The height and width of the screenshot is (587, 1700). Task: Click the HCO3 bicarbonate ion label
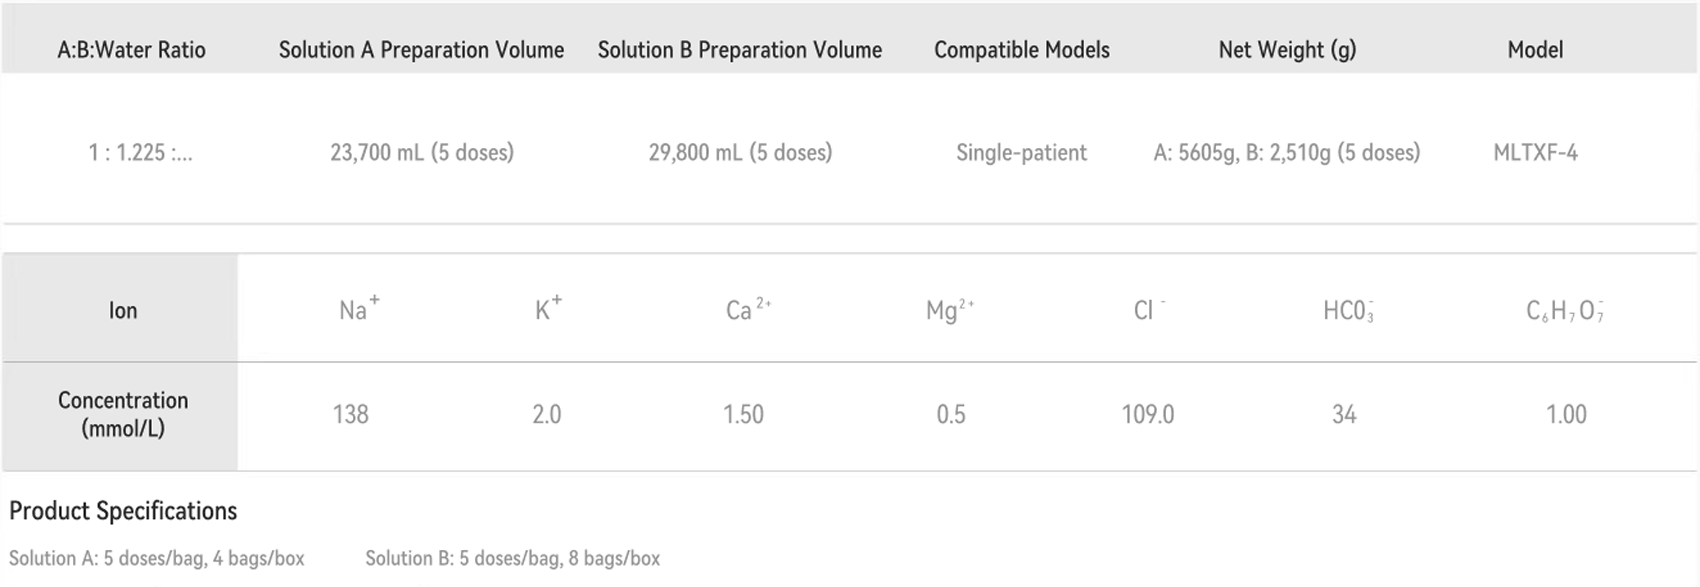point(1347,311)
